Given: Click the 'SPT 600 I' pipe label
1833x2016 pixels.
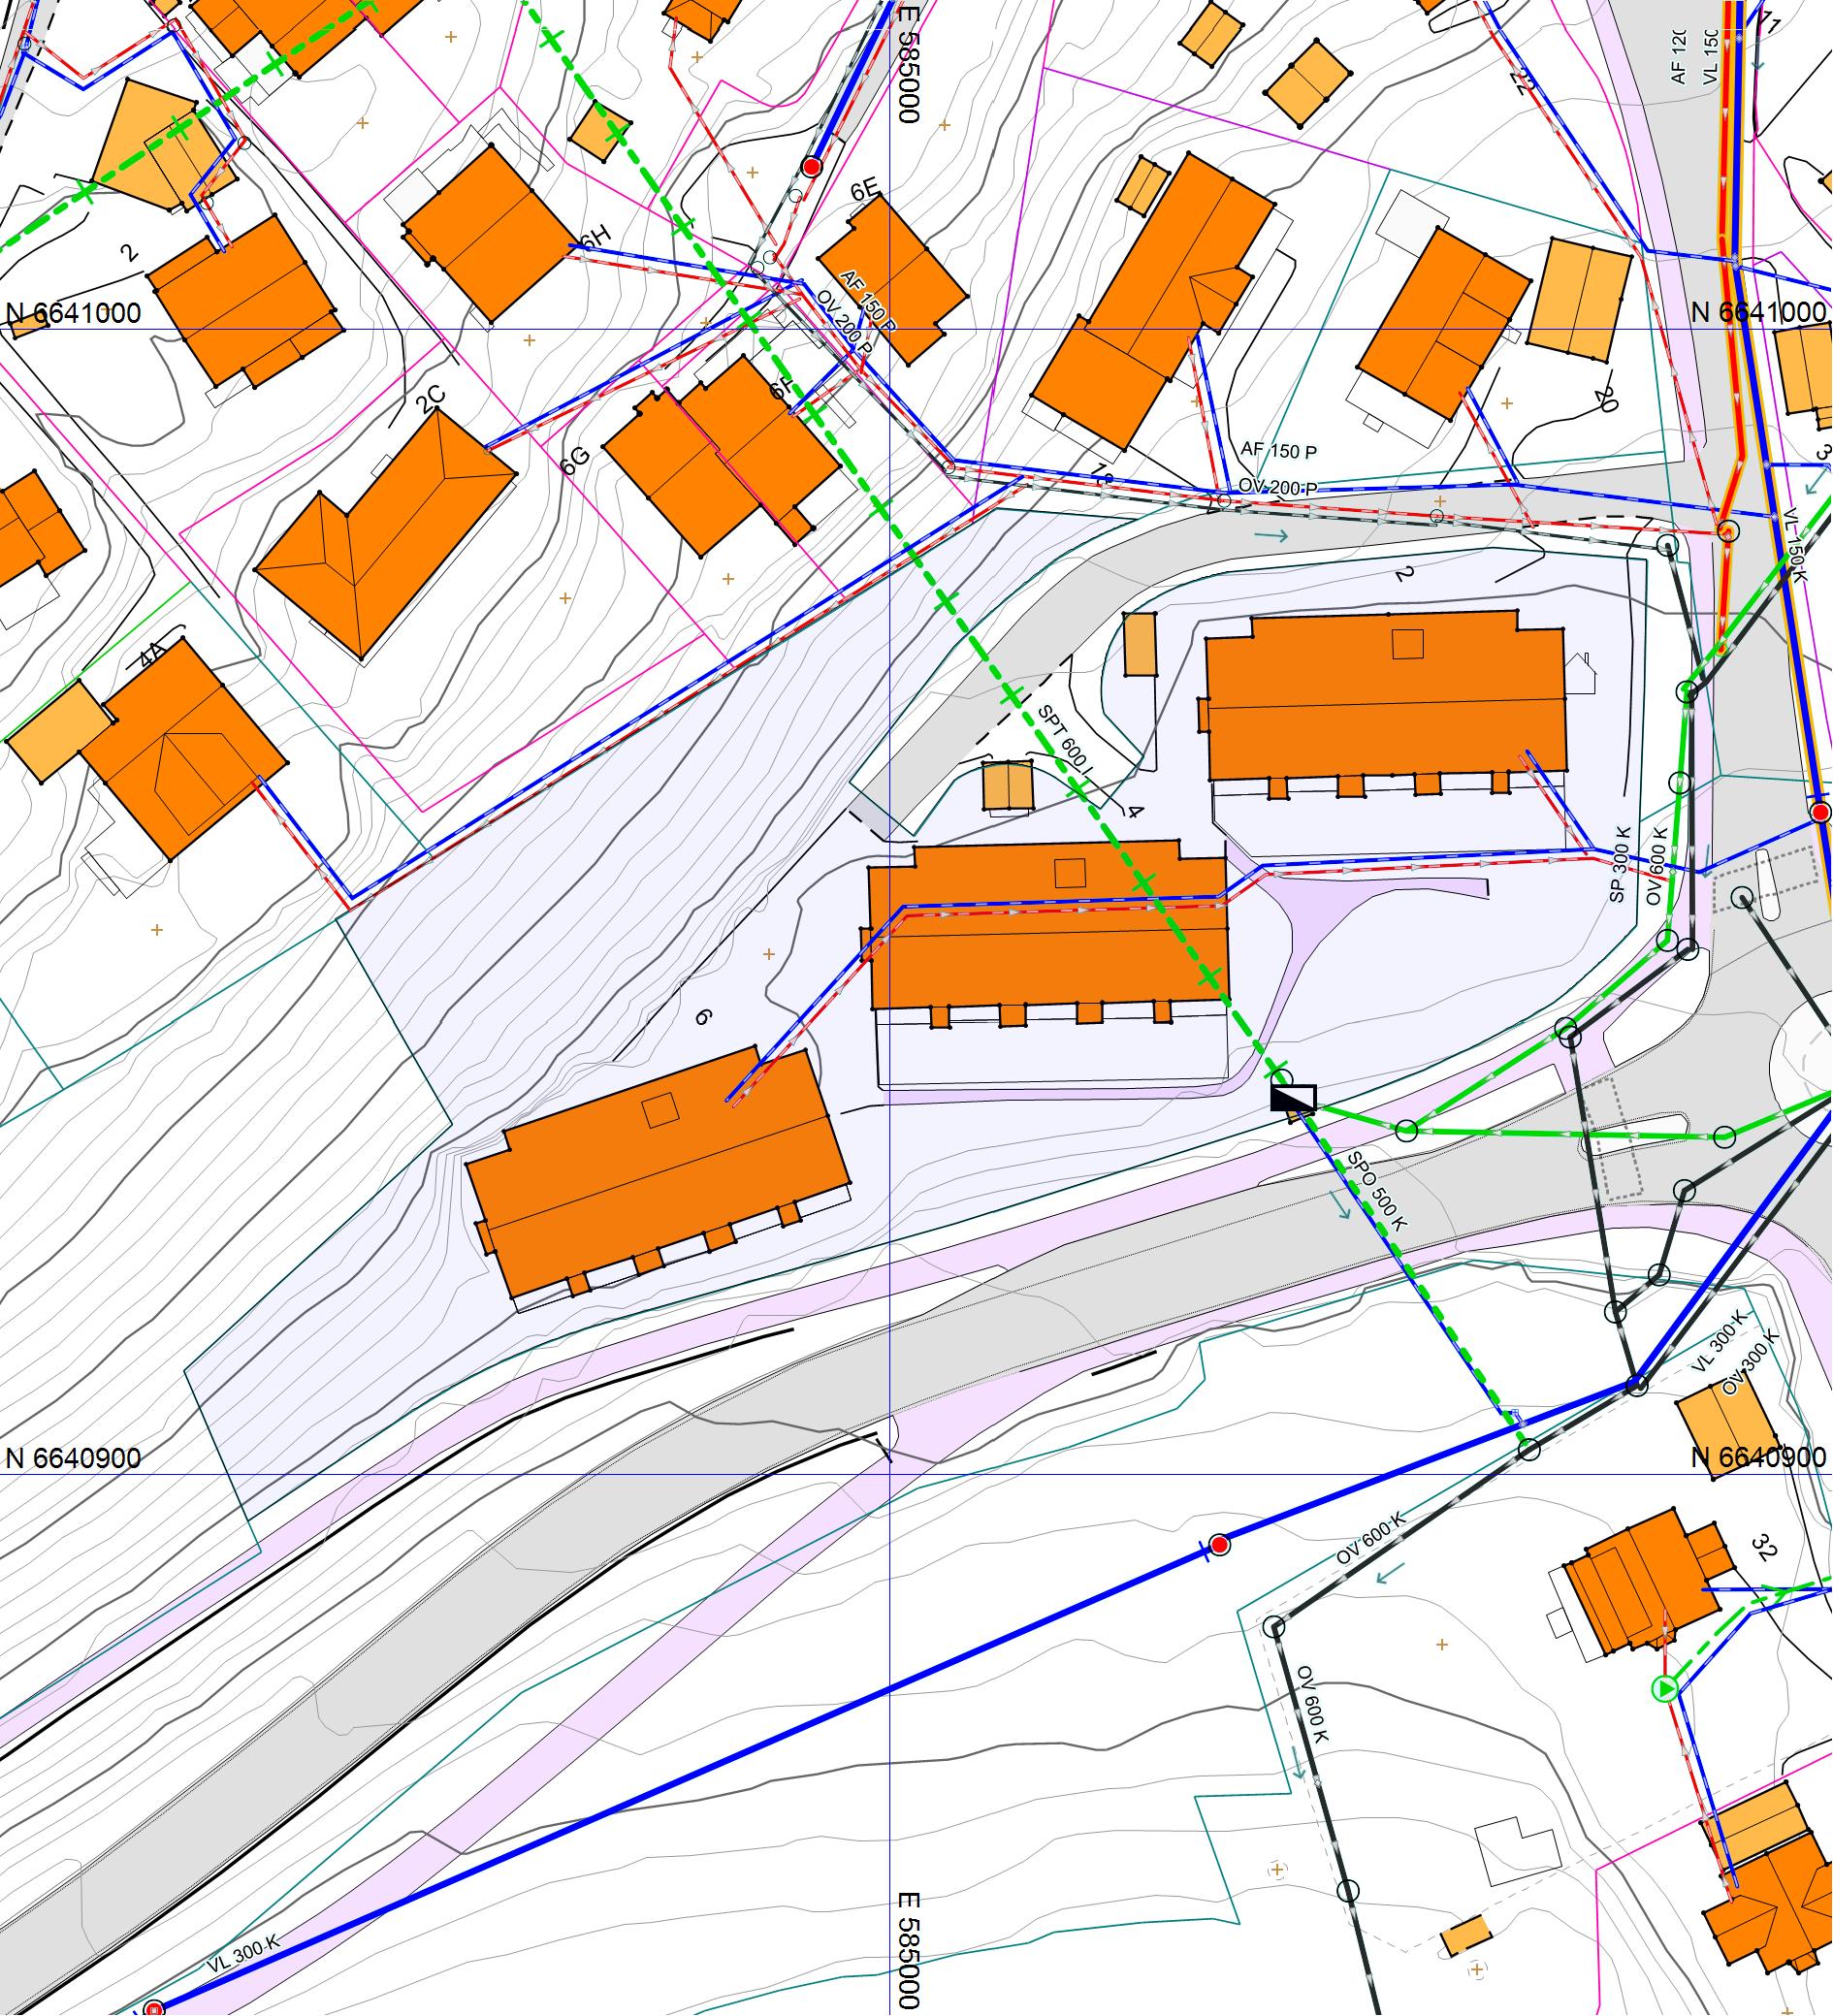Looking at the screenshot, I should (x=1067, y=742).
